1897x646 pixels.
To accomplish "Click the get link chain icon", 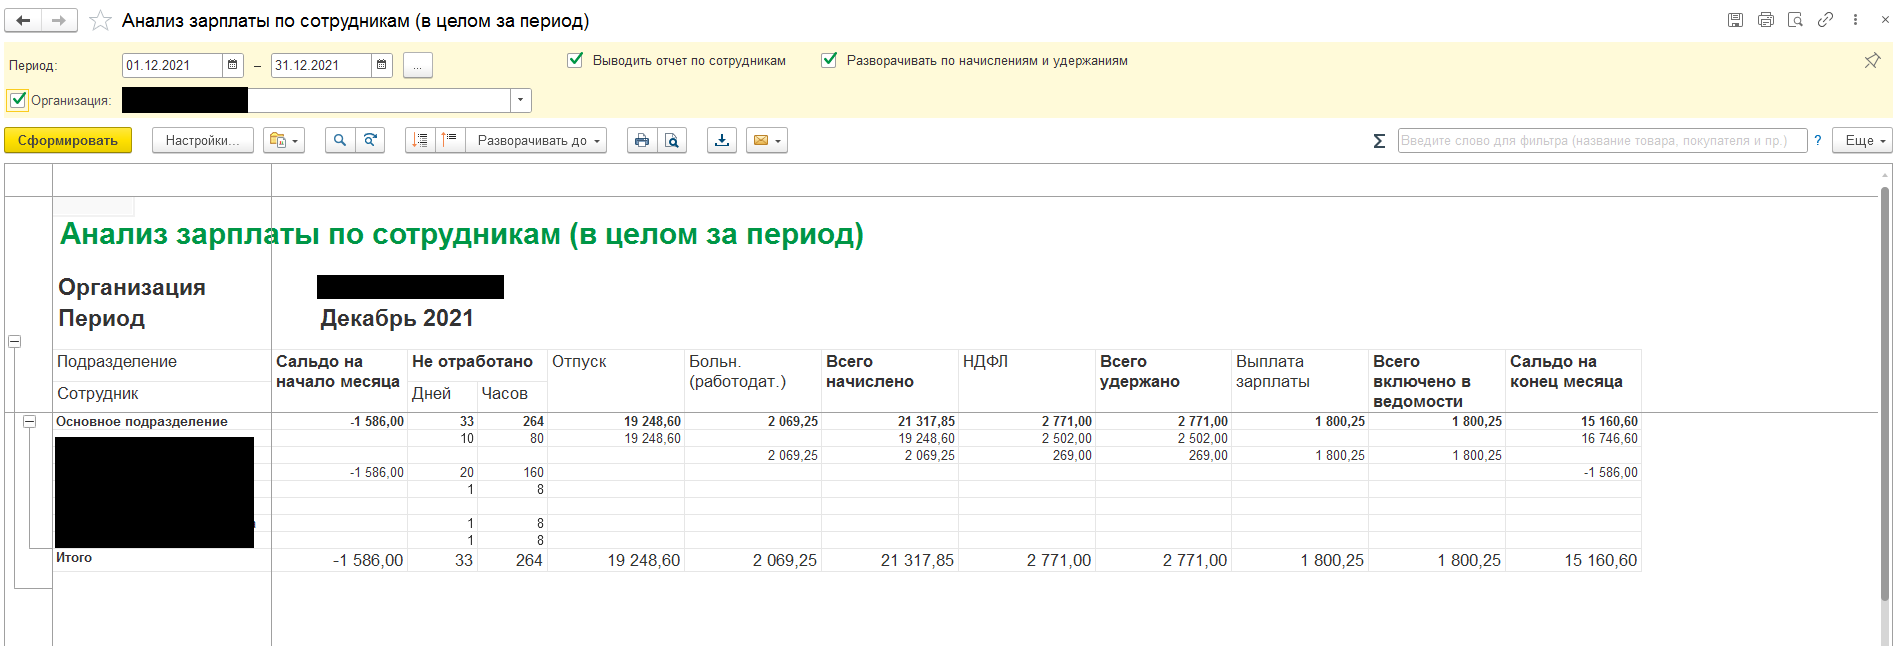I will 1825,20.
